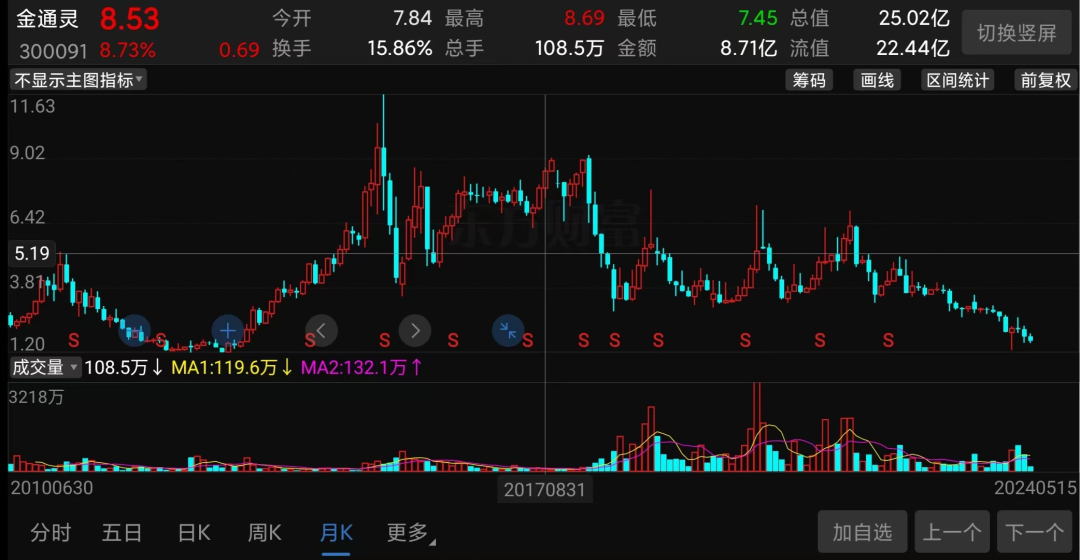
Task: Click the 加自选 add to watchlist button
Action: pyautogui.click(x=862, y=532)
